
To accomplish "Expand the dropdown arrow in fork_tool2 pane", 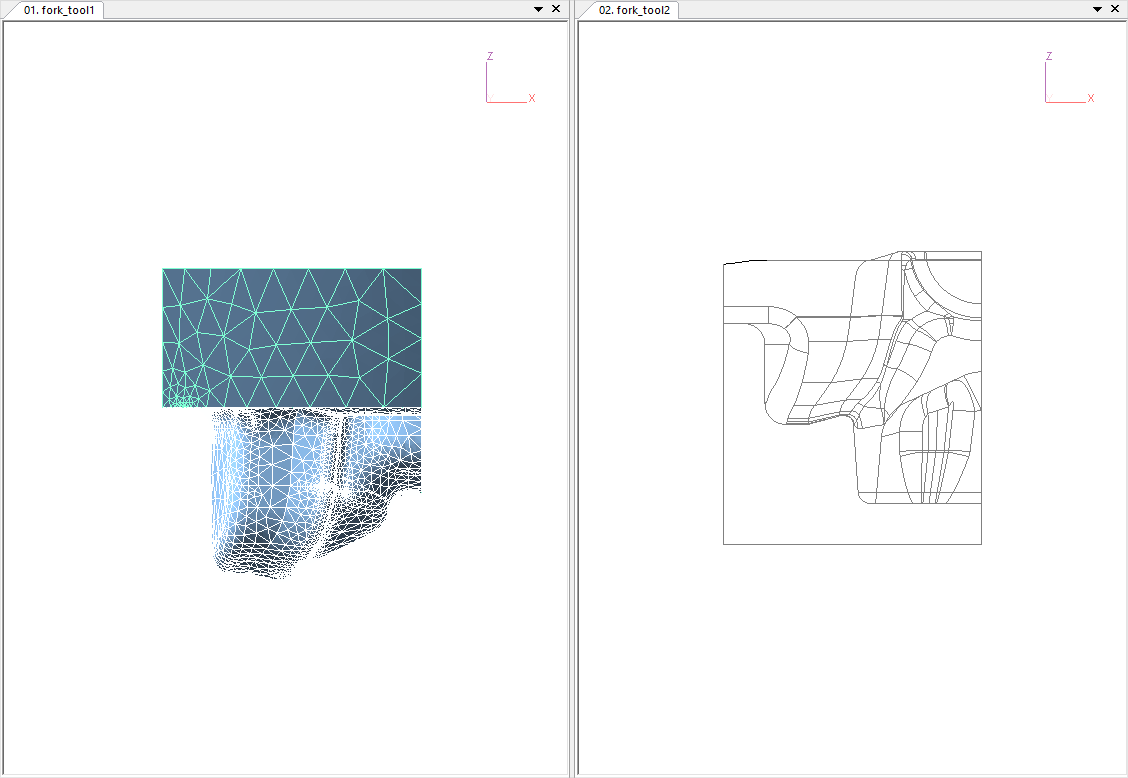I will coord(1098,9).
